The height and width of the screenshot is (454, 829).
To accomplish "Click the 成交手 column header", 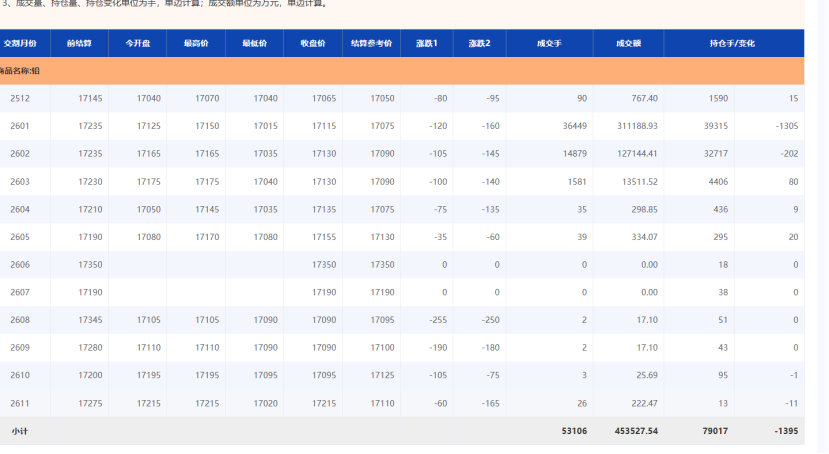I will [549, 44].
